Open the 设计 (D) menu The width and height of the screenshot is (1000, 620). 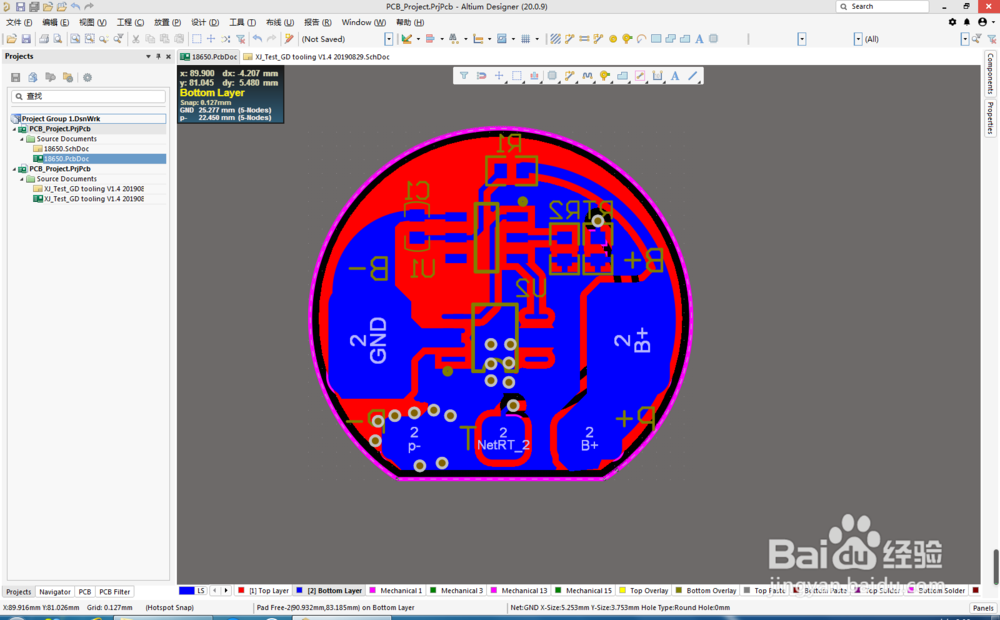[205, 22]
